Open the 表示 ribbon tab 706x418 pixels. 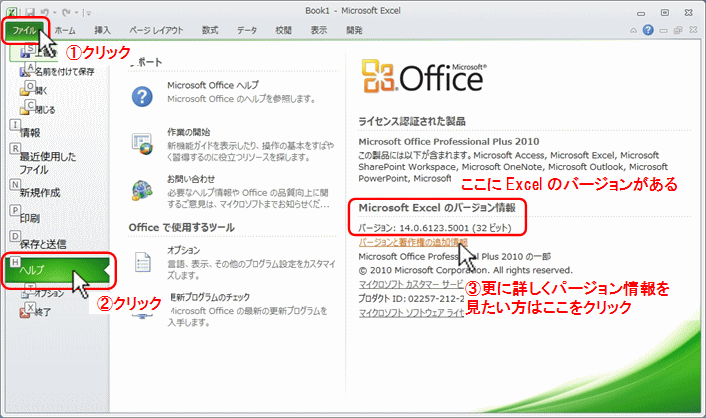click(x=318, y=31)
